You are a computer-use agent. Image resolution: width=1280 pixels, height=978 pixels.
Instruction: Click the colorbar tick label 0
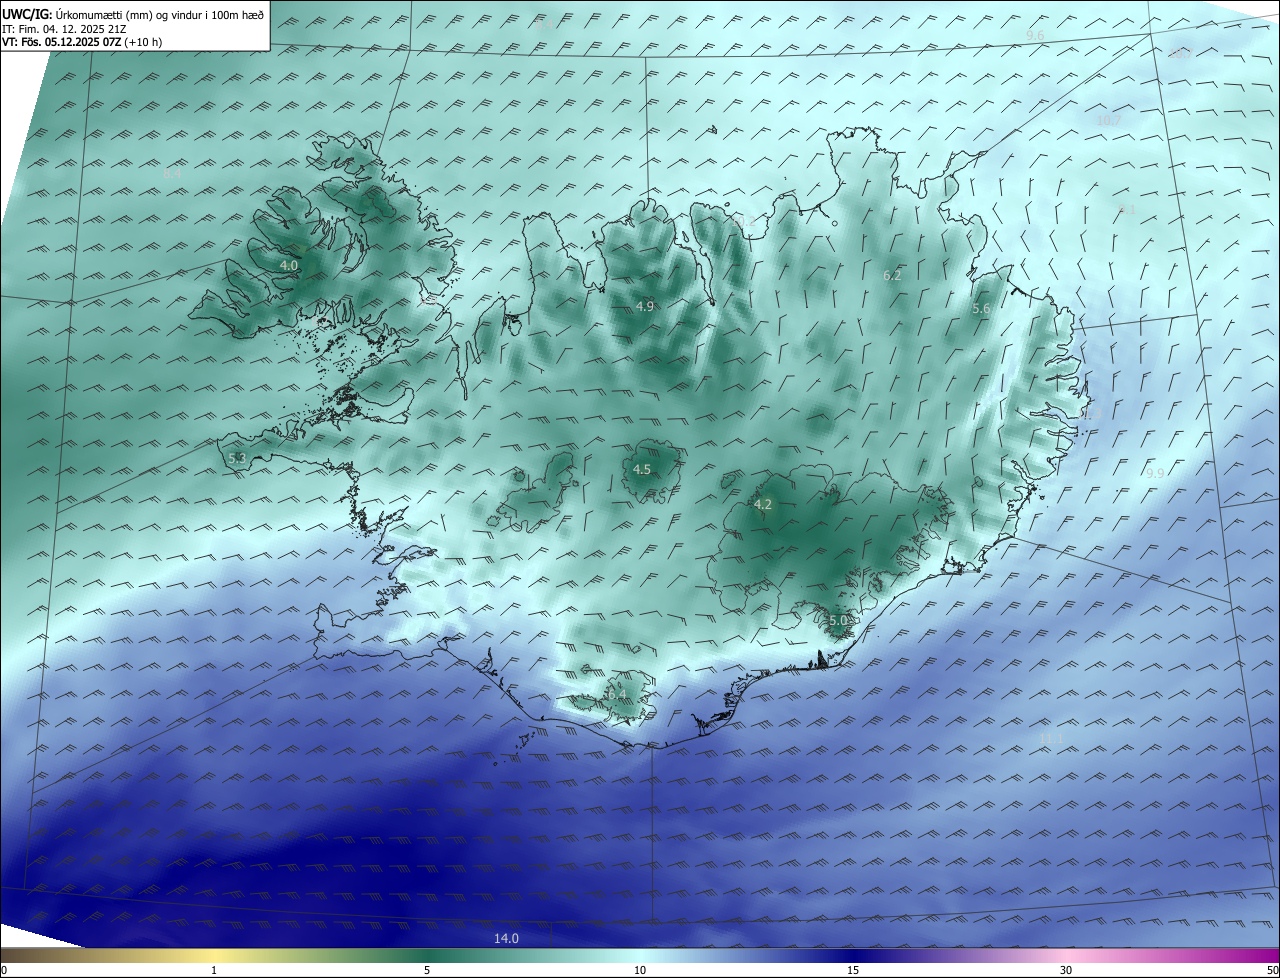pyautogui.click(x=4, y=970)
